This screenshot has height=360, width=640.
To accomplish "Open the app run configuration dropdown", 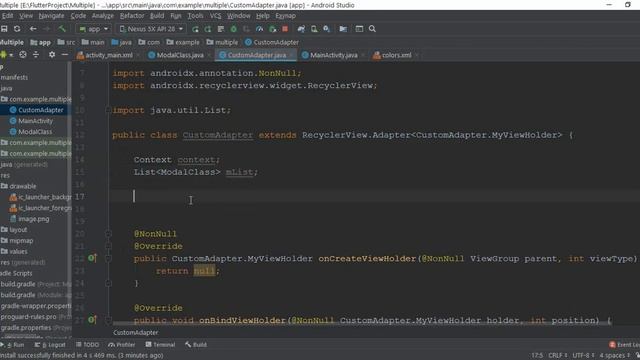I will [94, 29].
